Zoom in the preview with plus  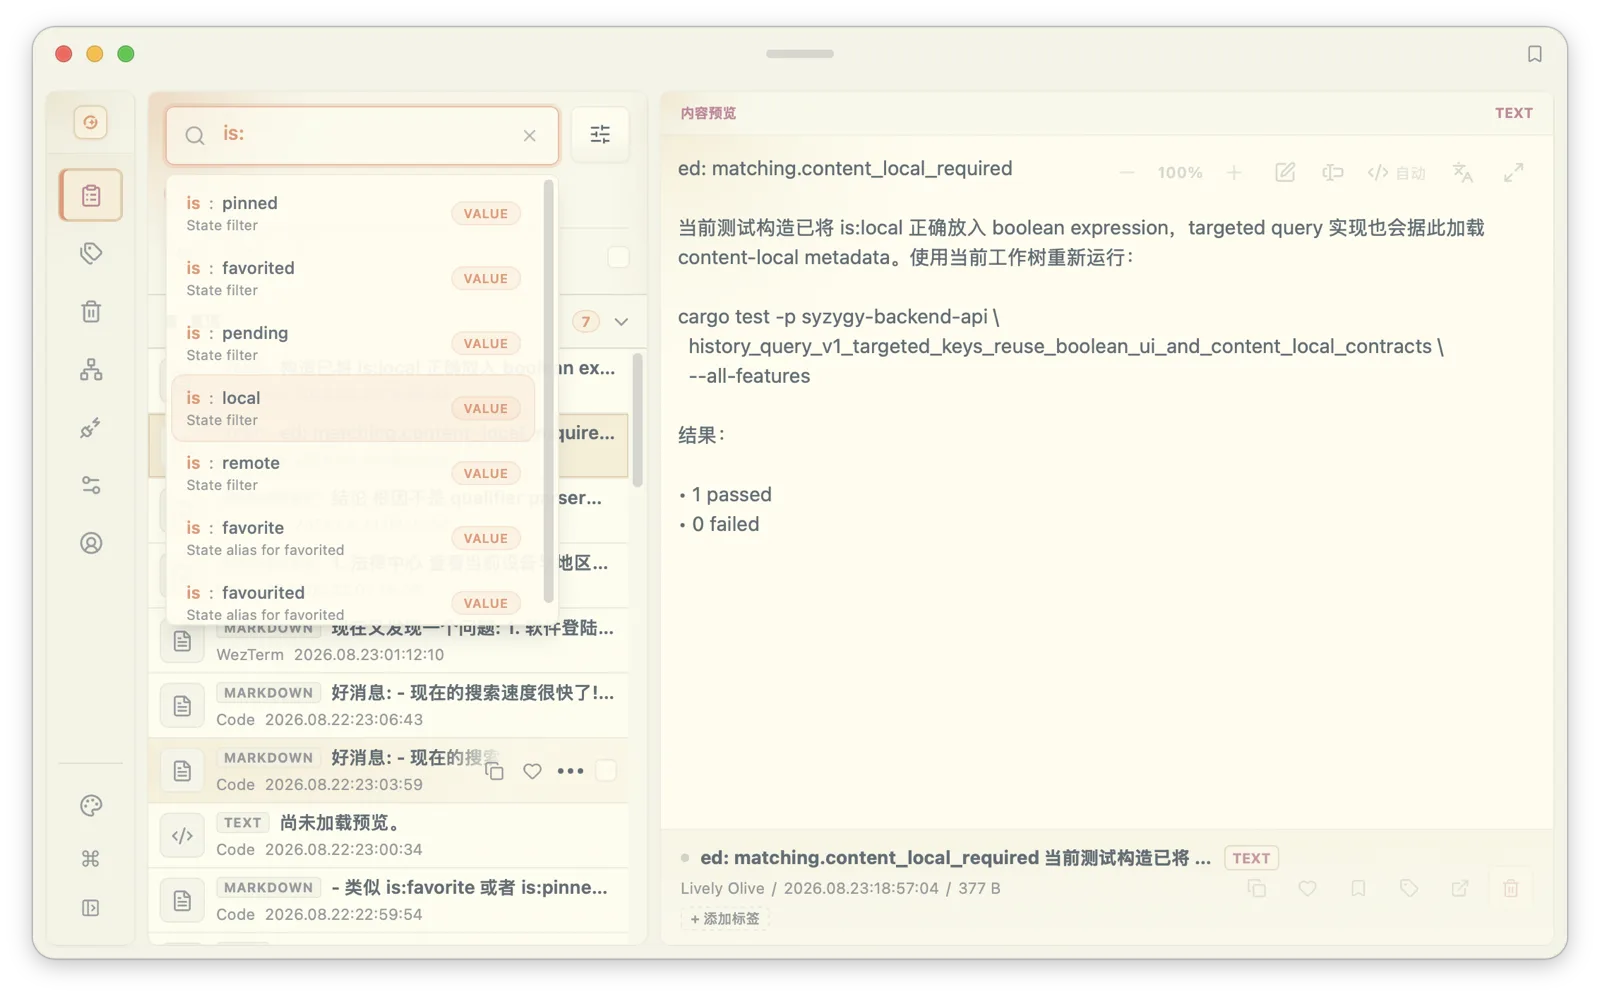(1234, 173)
